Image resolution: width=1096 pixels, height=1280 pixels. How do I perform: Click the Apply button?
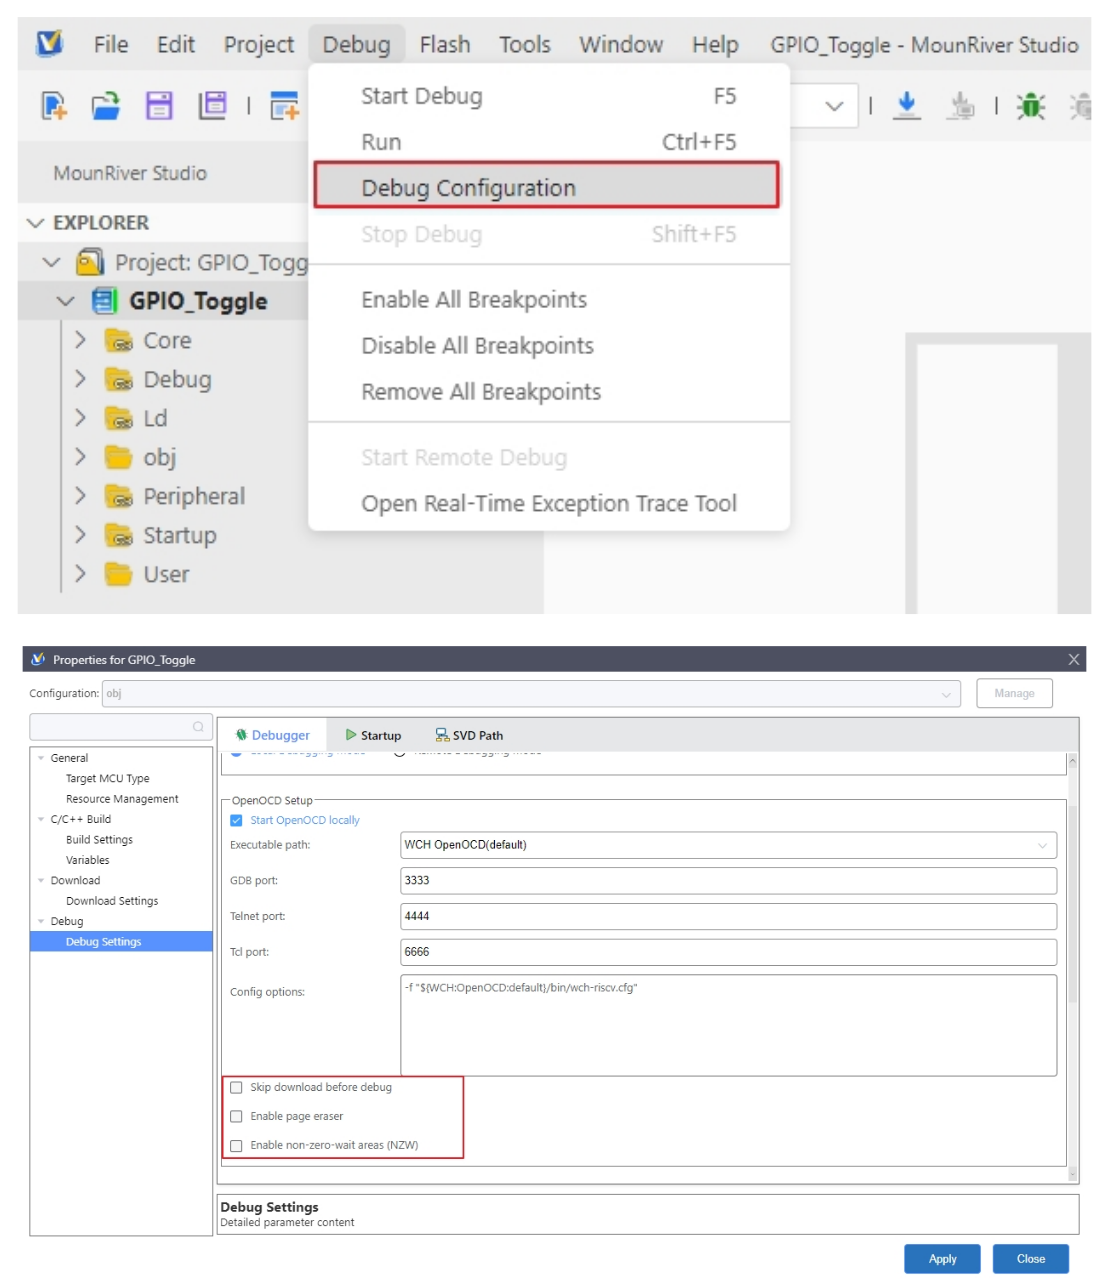(x=942, y=1259)
